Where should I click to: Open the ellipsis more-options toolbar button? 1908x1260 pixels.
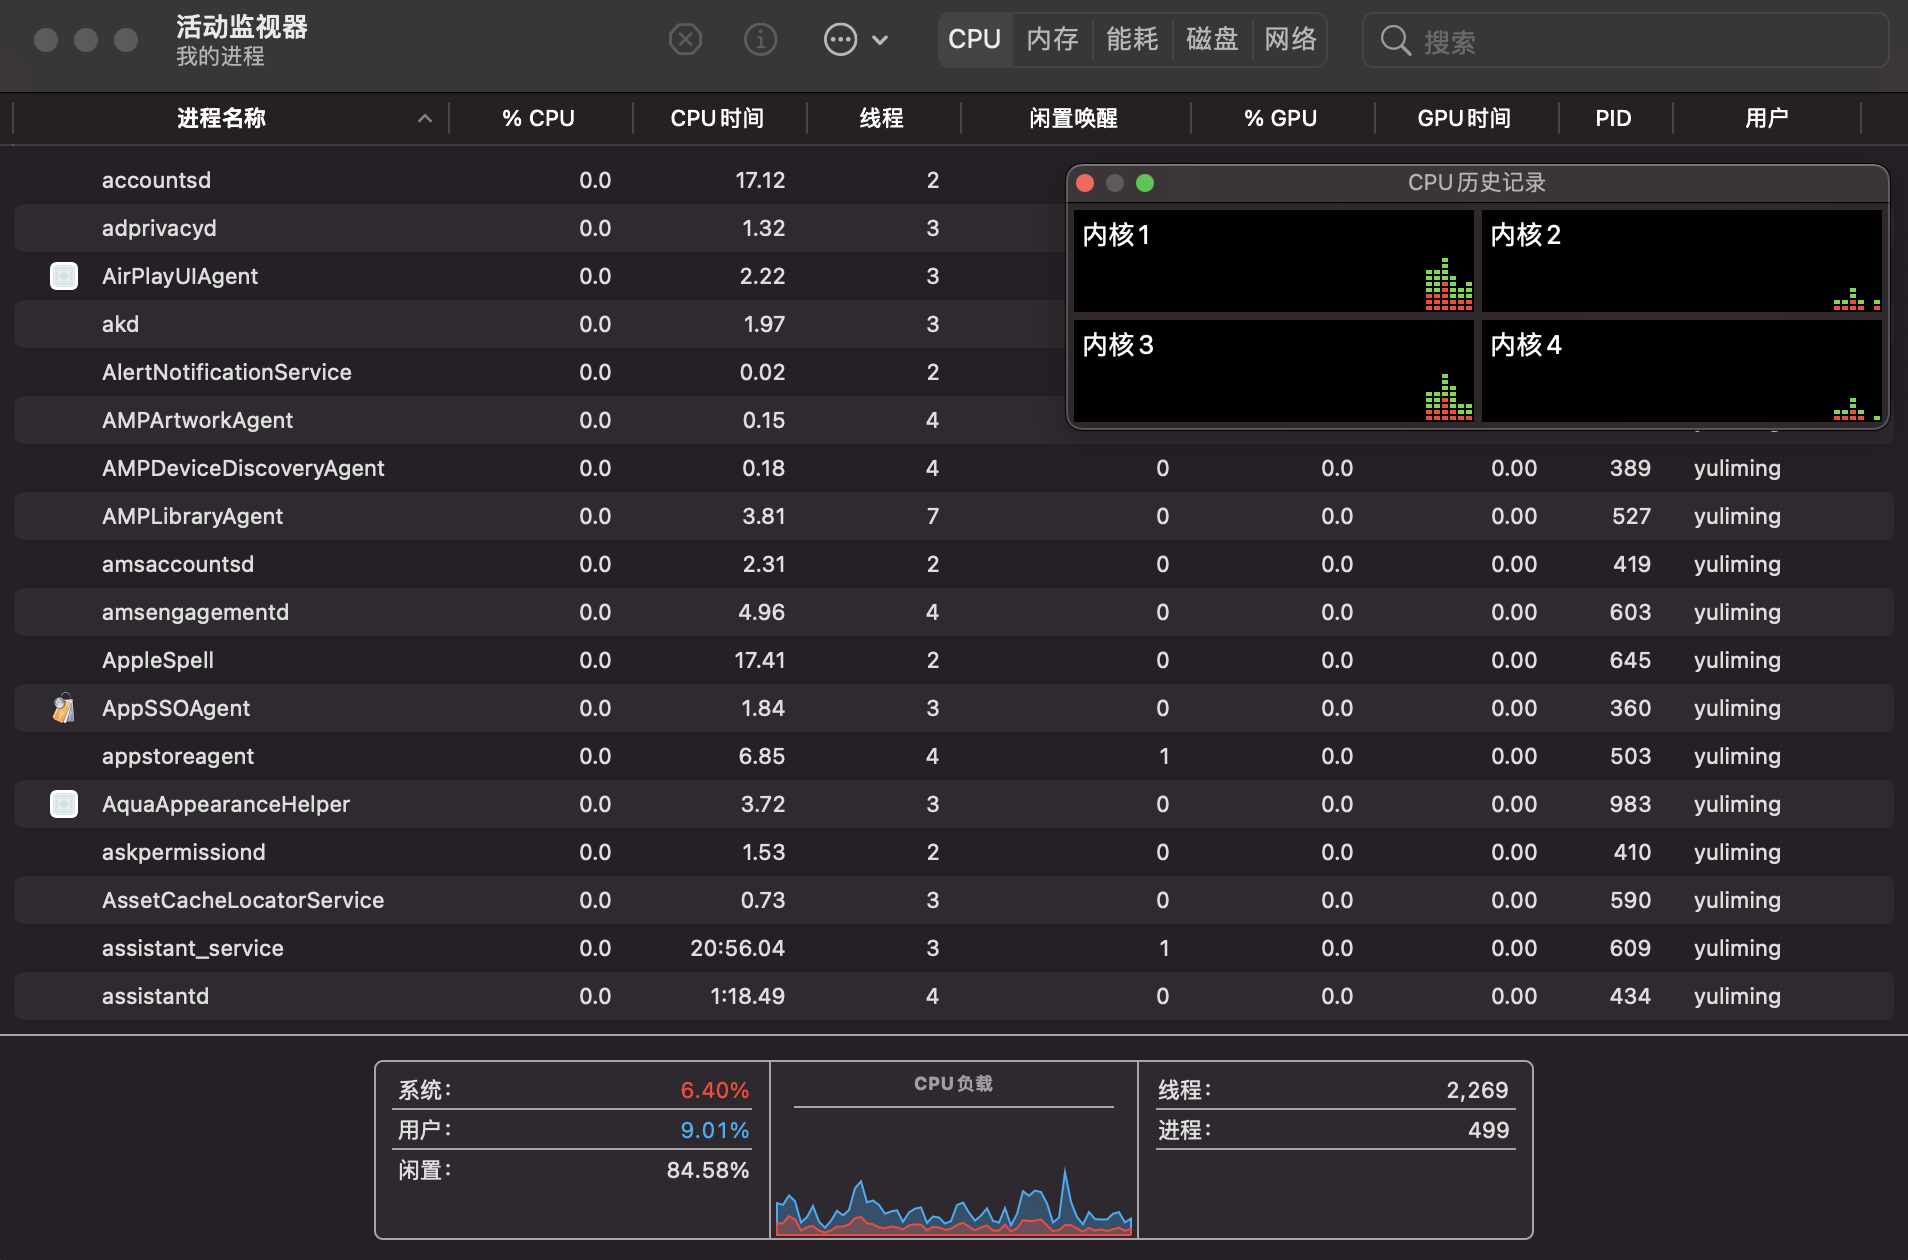tap(840, 40)
